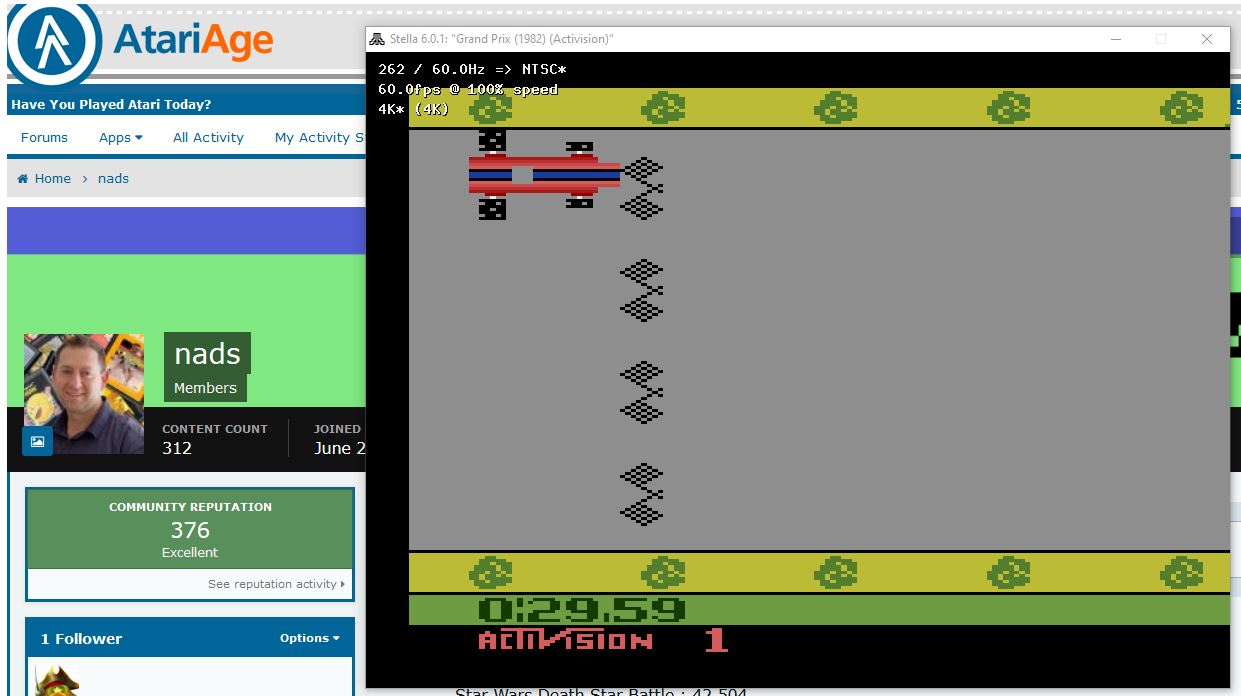The height and width of the screenshot is (696, 1241).
Task: Click the Home breadcrumb link
Action: point(44,179)
